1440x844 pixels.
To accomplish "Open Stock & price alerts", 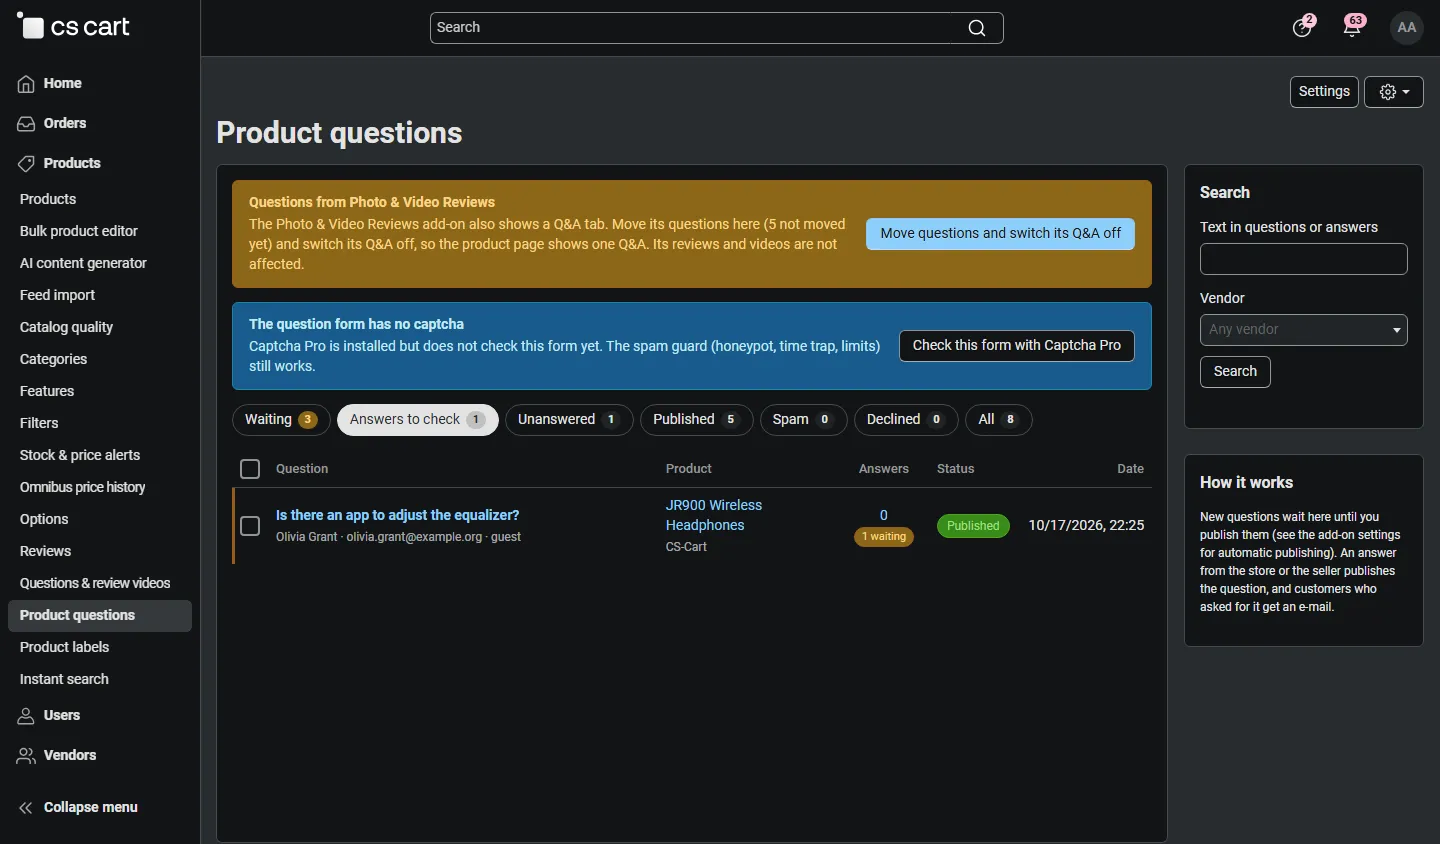I will 80,456.
